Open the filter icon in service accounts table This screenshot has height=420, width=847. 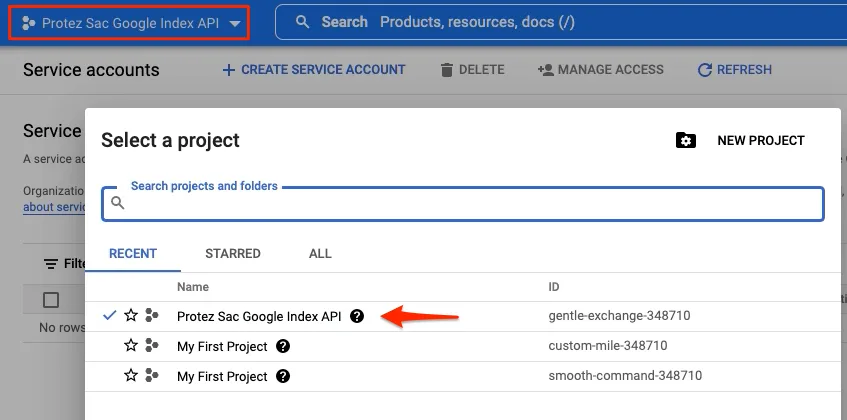click(51, 264)
